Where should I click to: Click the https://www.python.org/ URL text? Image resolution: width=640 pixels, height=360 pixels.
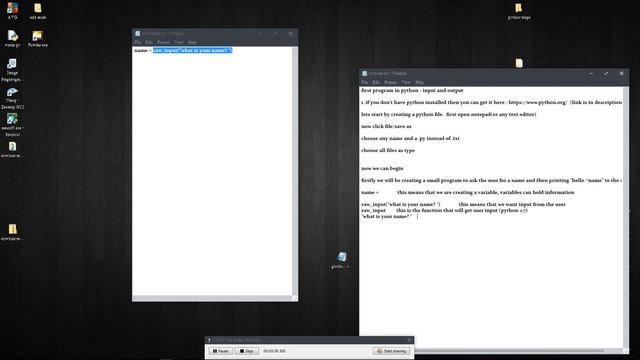pos(538,102)
